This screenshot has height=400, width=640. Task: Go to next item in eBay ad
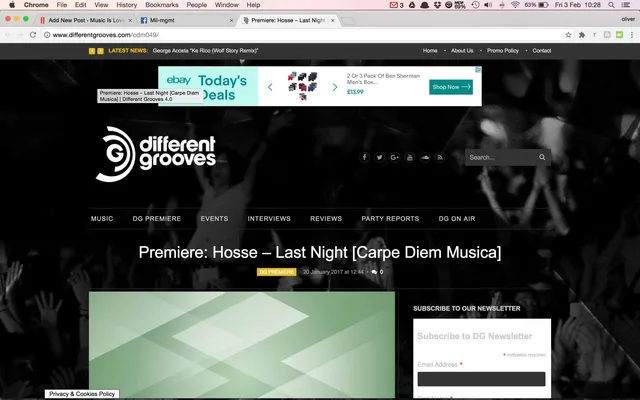click(x=335, y=87)
